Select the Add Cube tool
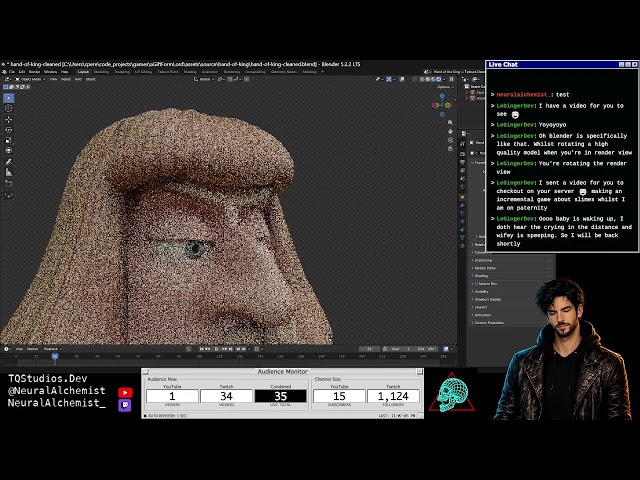 (9, 184)
